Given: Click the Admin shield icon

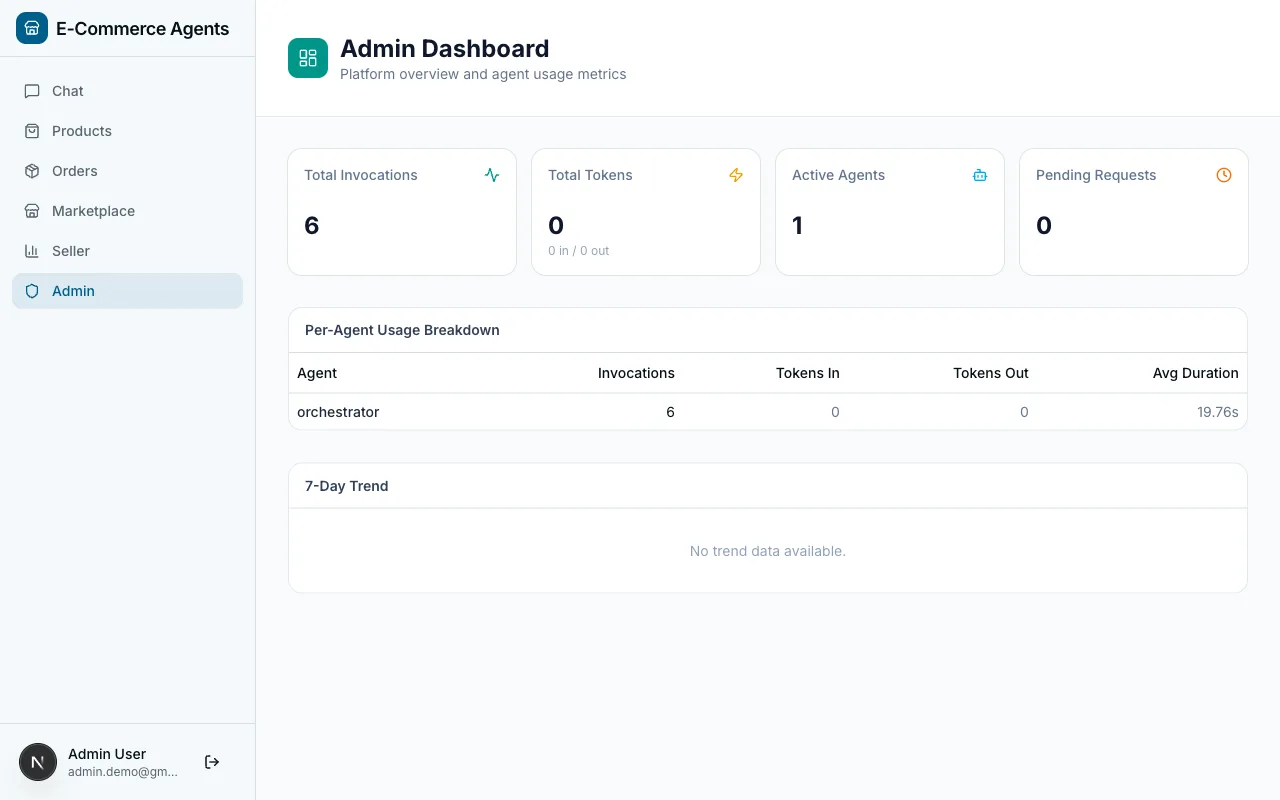Looking at the screenshot, I should [x=32, y=291].
